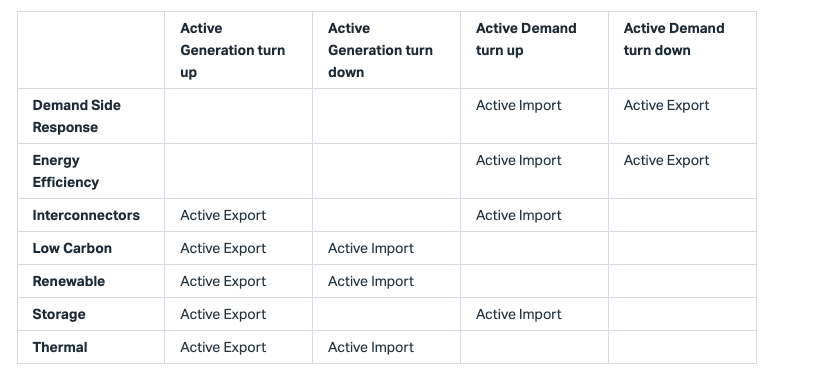The height and width of the screenshot is (377, 813).
Task: Select the Active Demand turn up header
Action: (x=526, y=39)
